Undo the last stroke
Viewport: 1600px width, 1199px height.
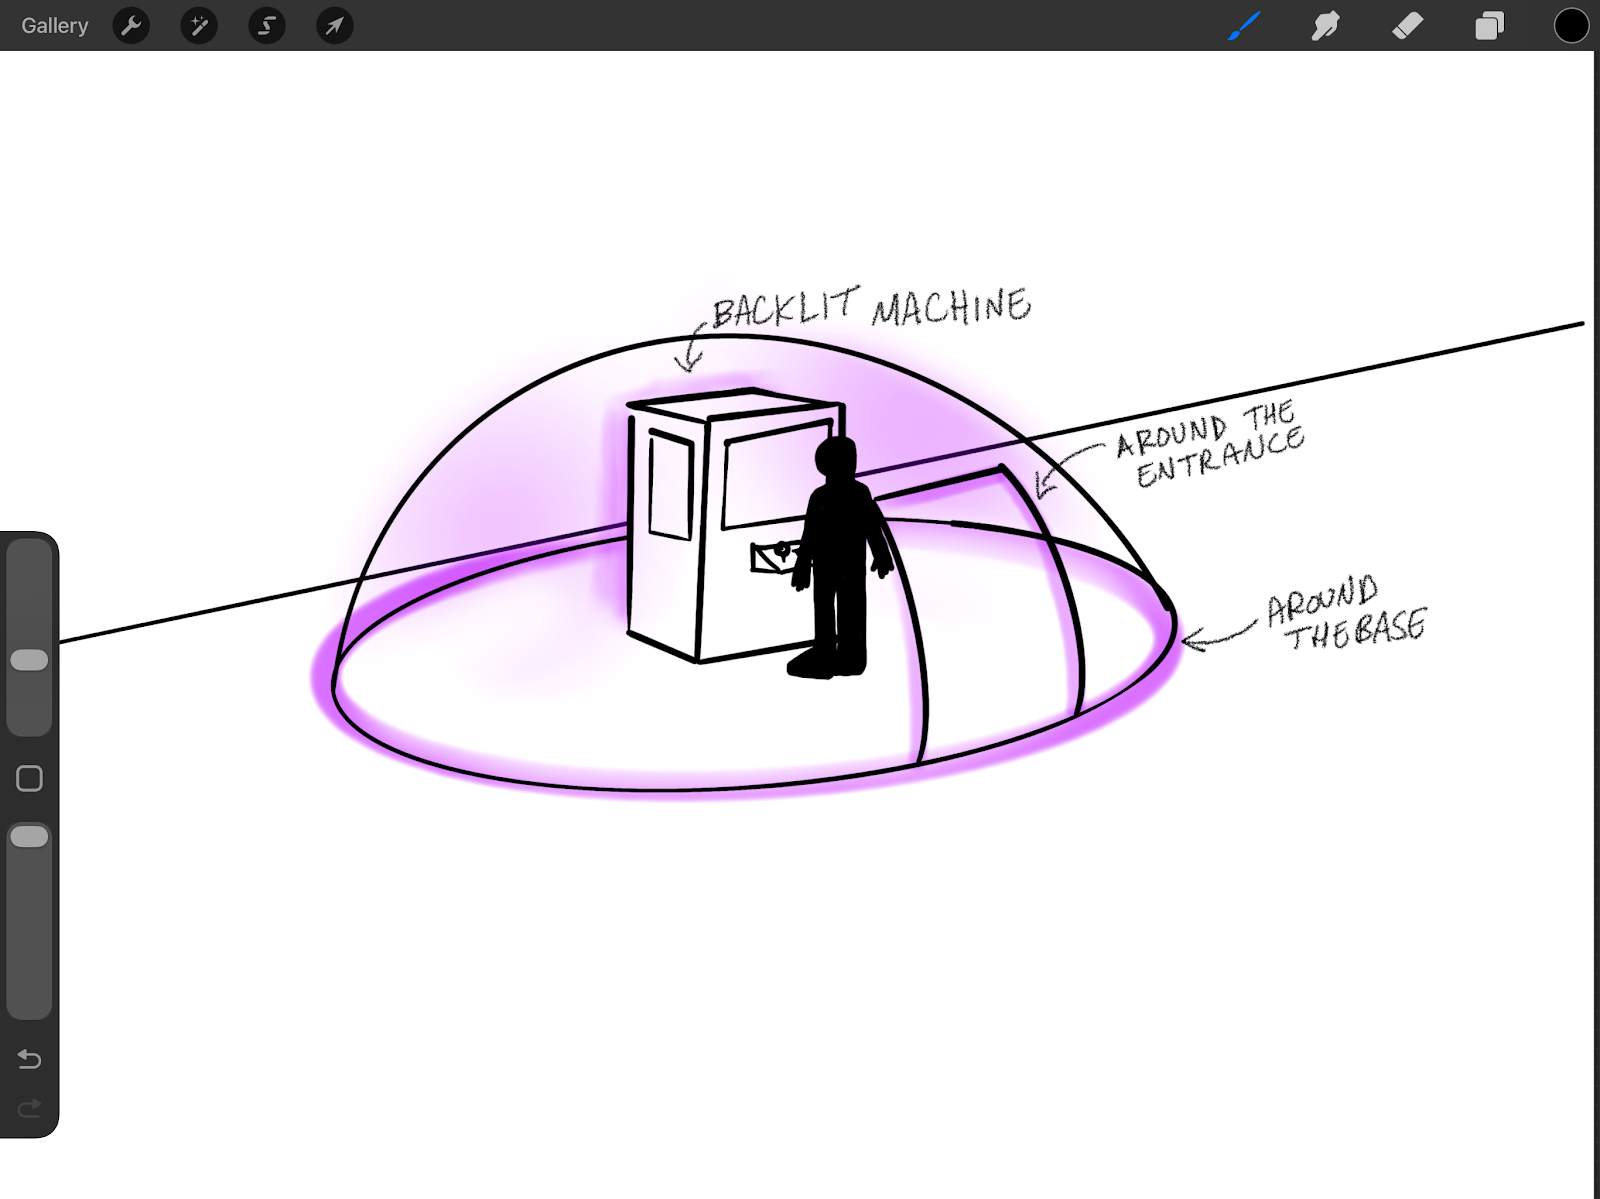[29, 1059]
